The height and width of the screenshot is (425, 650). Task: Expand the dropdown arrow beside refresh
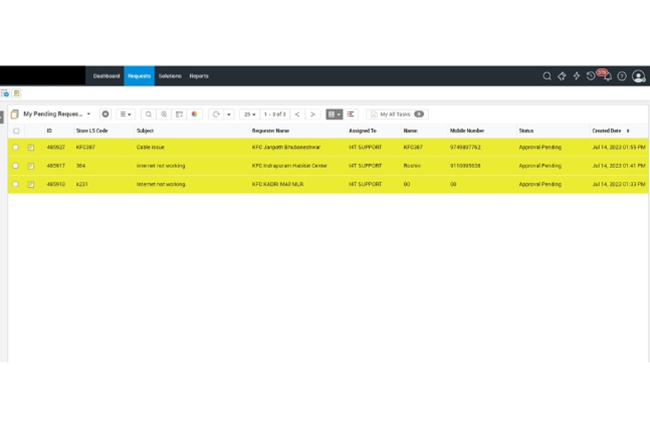click(229, 114)
